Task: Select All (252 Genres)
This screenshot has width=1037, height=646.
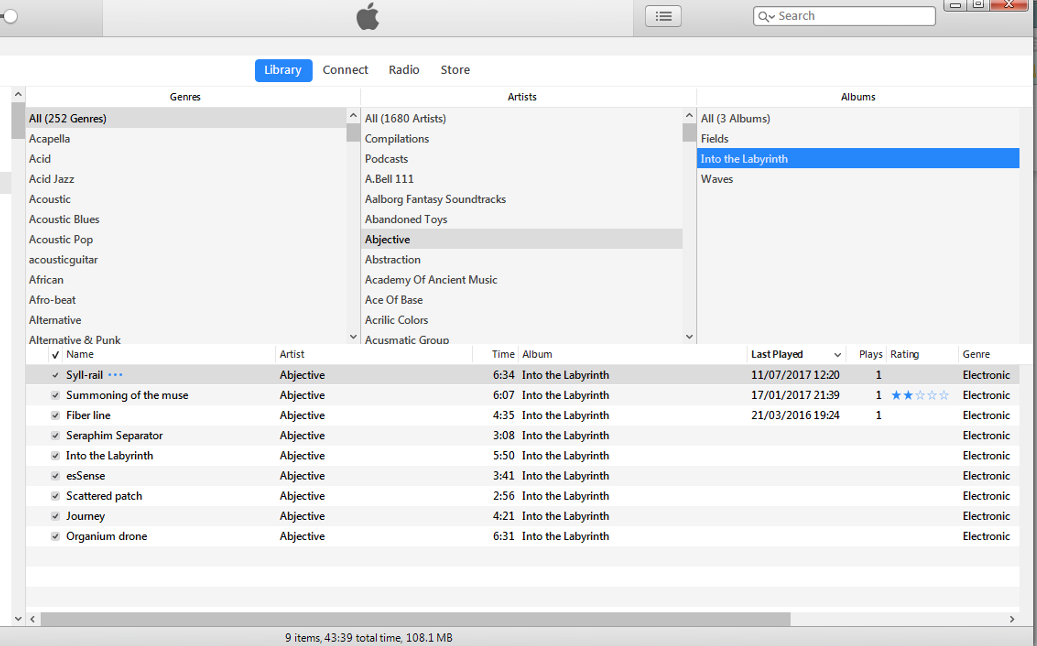Action: pyautogui.click(x=186, y=118)
